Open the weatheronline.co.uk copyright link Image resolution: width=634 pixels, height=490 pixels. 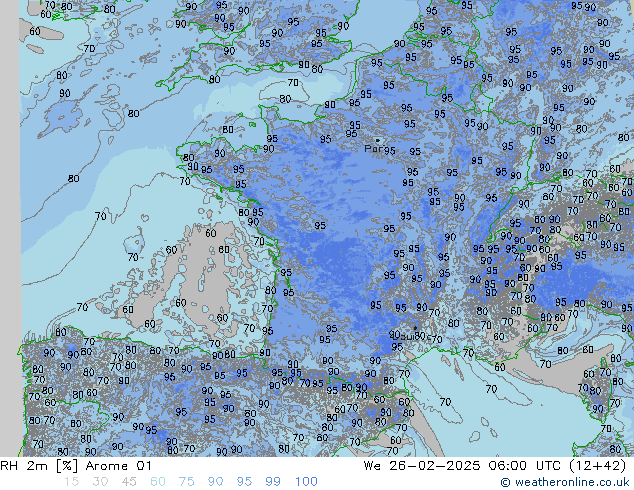[x=565, y=482]
